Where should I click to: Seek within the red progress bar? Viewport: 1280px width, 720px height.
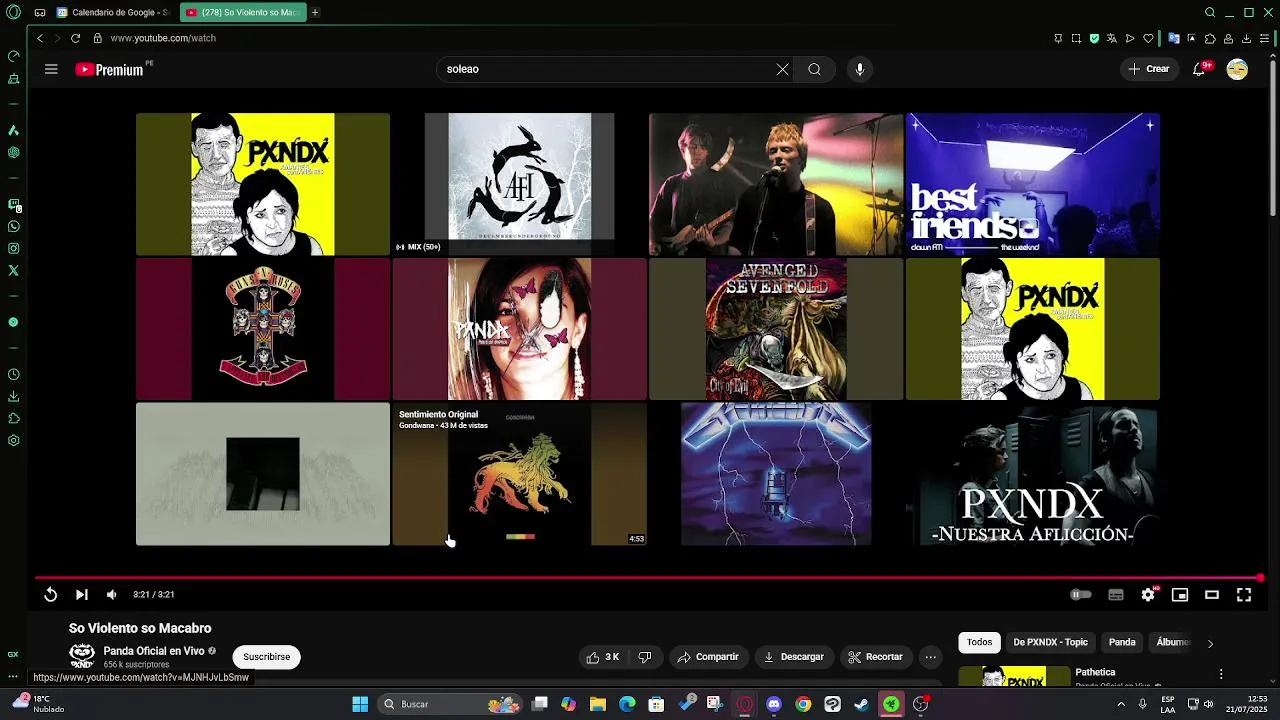coord(648,578)
